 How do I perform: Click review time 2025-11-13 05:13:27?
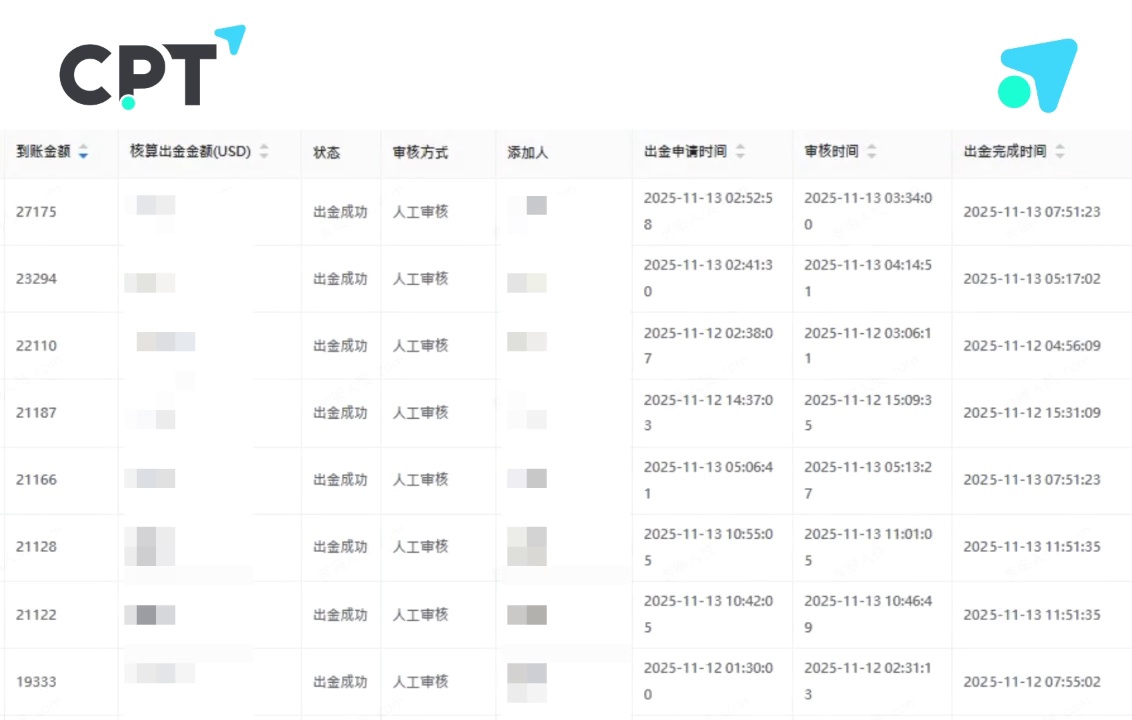point(868,480)
